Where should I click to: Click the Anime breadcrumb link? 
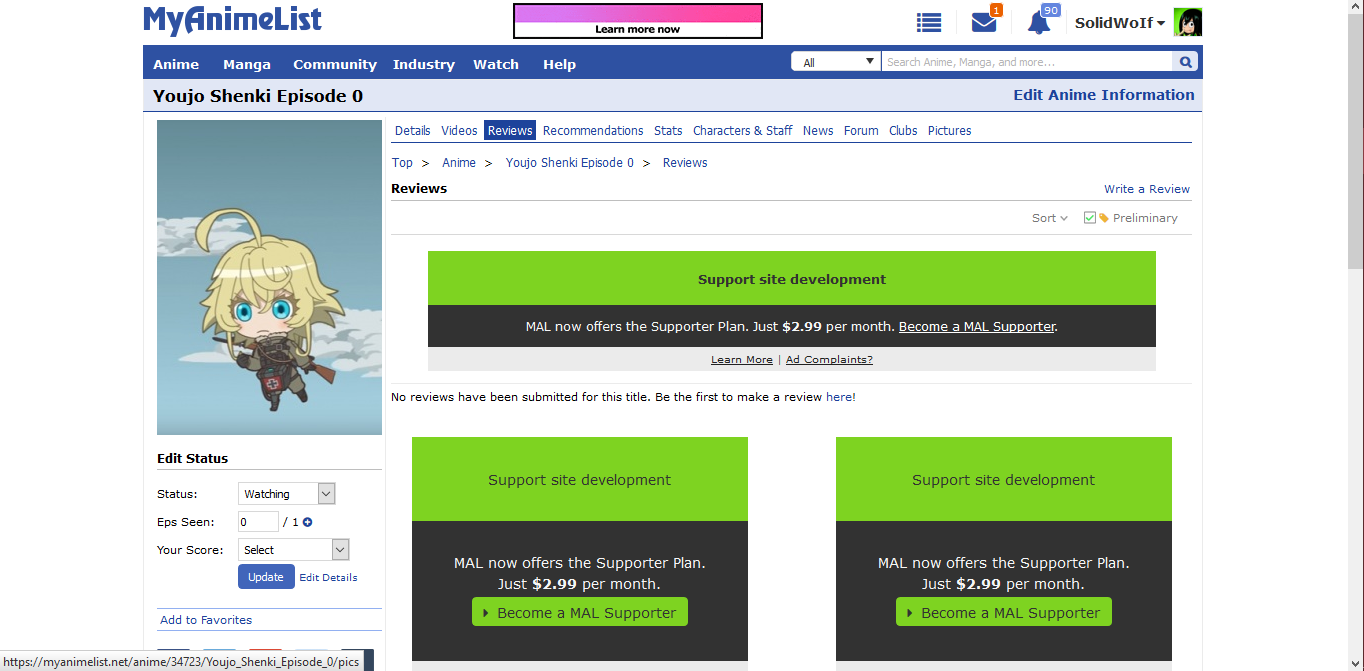[459, 163]
